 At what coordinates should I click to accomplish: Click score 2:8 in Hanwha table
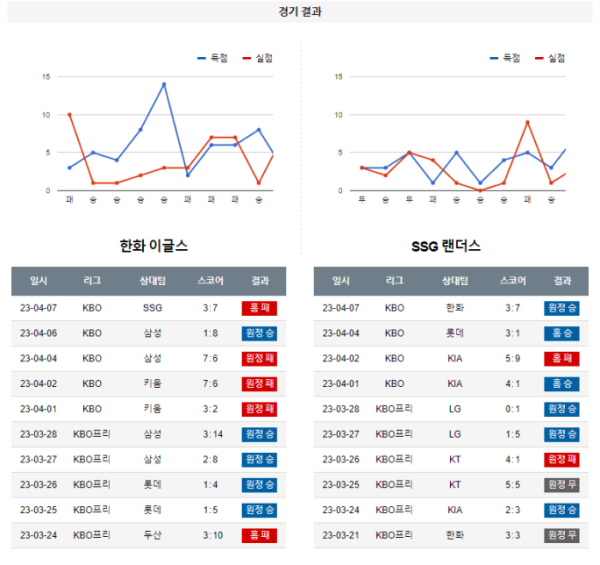pos(210,460)
